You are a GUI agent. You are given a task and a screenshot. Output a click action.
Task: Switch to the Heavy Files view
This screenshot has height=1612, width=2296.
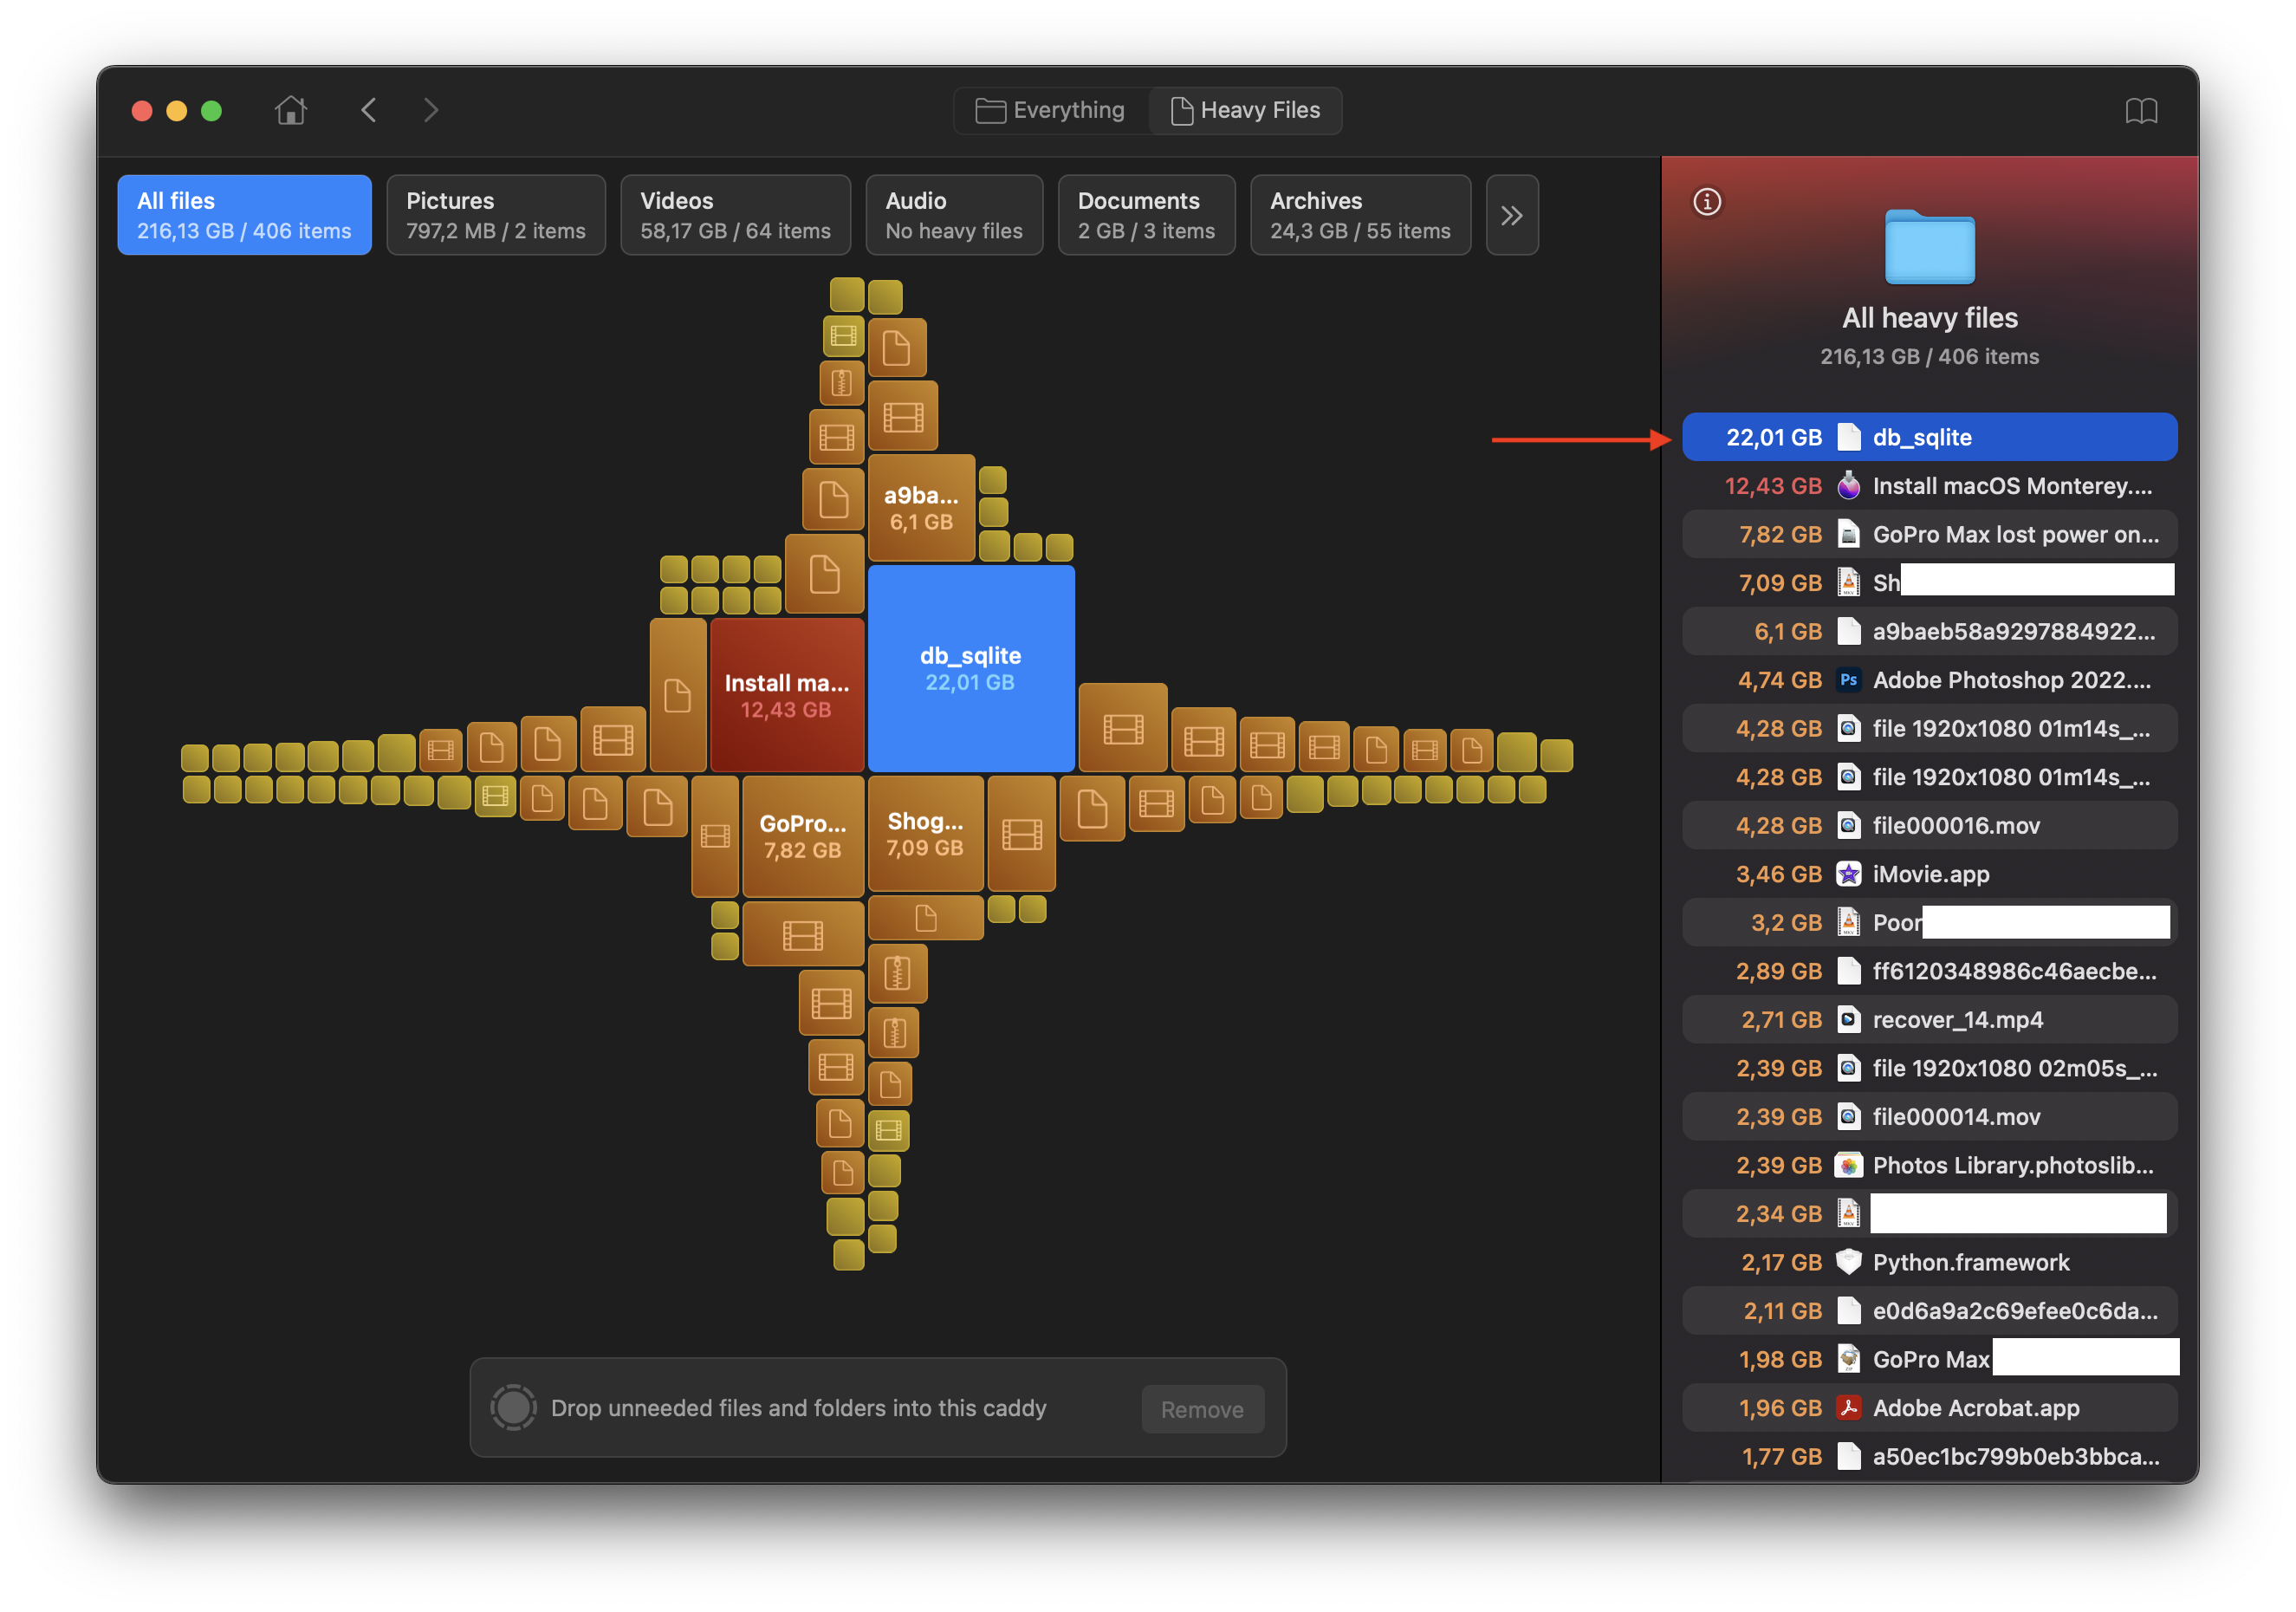pos(1245,110)
